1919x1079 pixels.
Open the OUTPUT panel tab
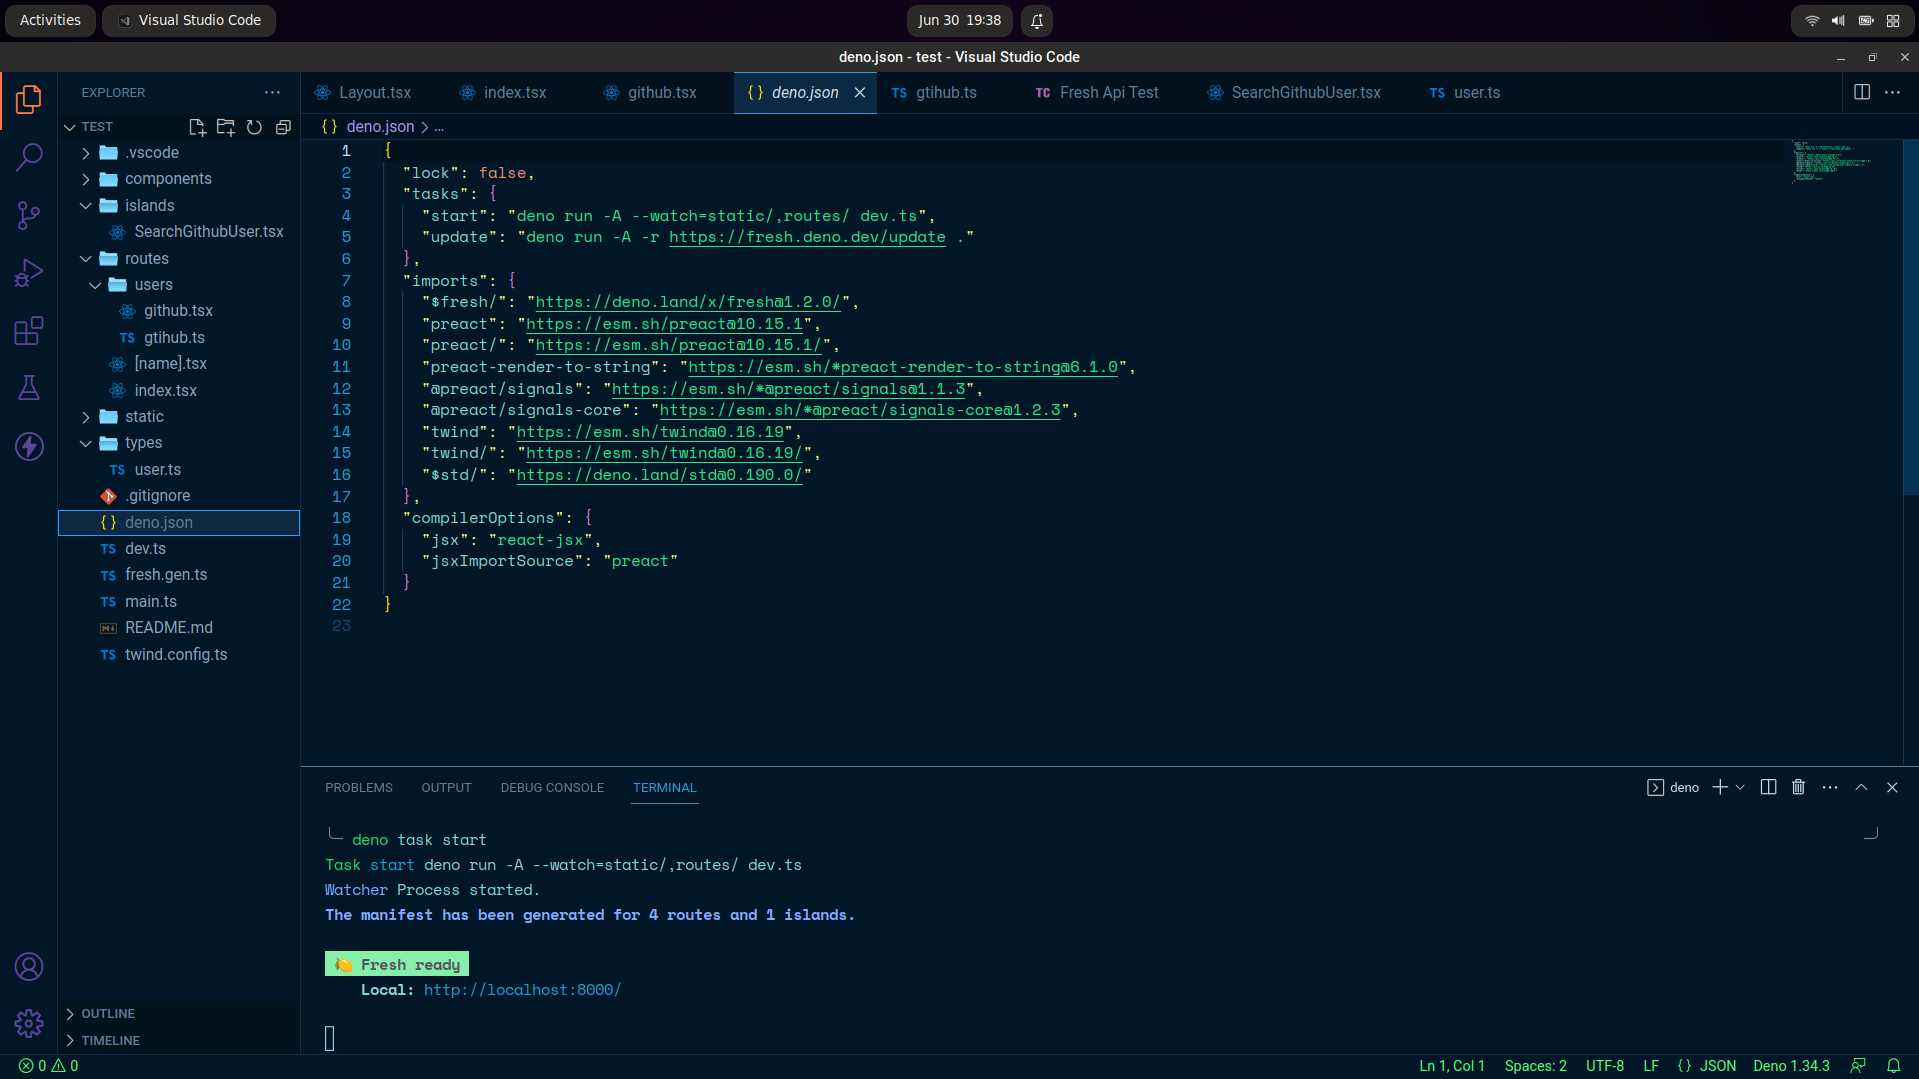pos(446,787)
